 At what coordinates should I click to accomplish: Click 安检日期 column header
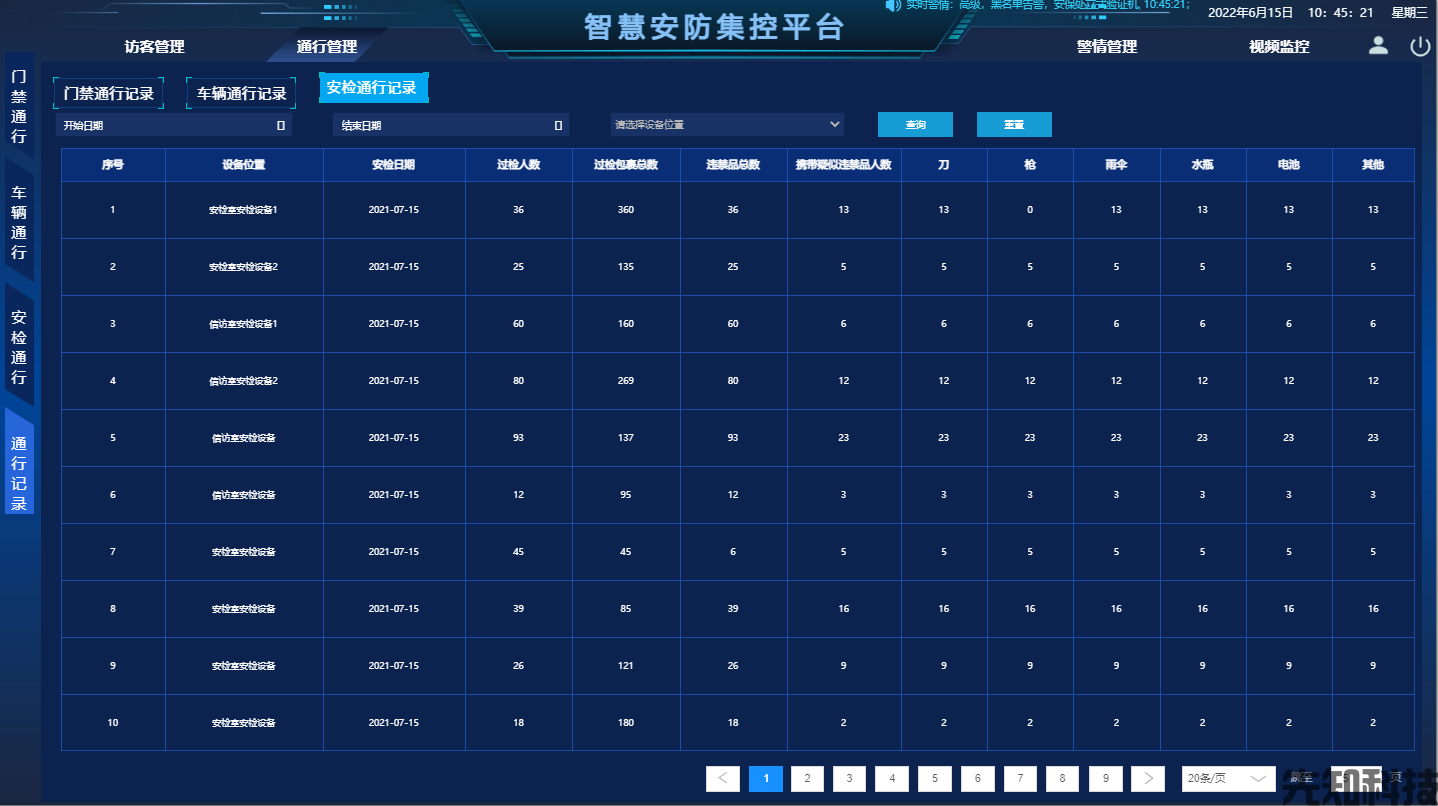[x=394, y=165]
